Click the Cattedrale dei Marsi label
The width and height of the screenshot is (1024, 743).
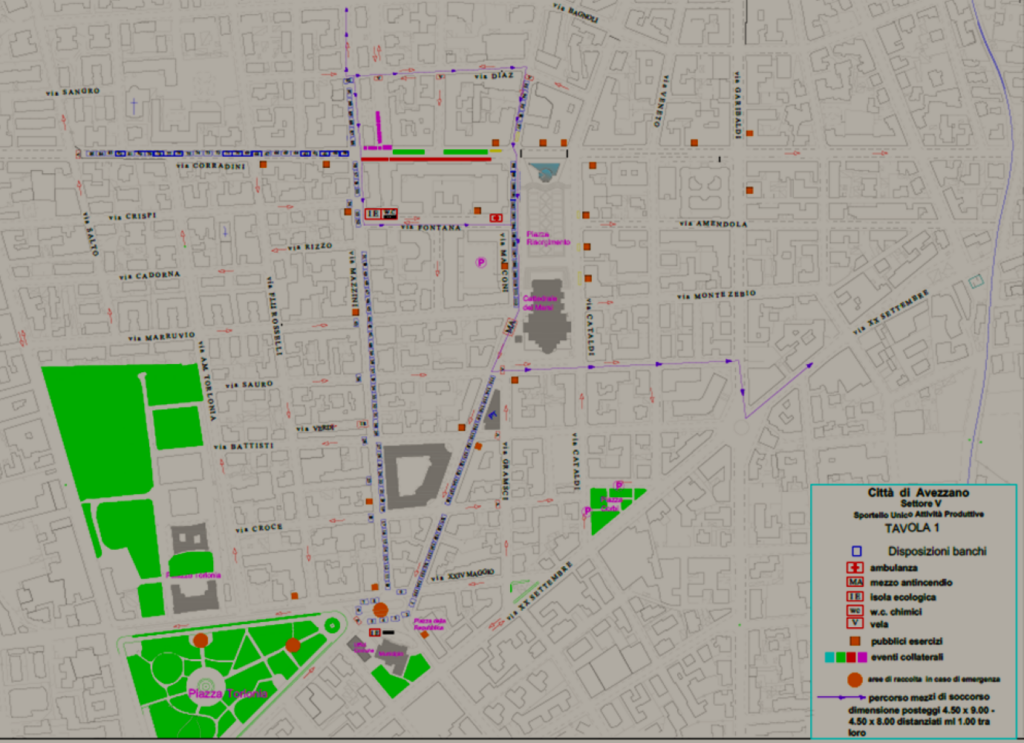point(543,303)
